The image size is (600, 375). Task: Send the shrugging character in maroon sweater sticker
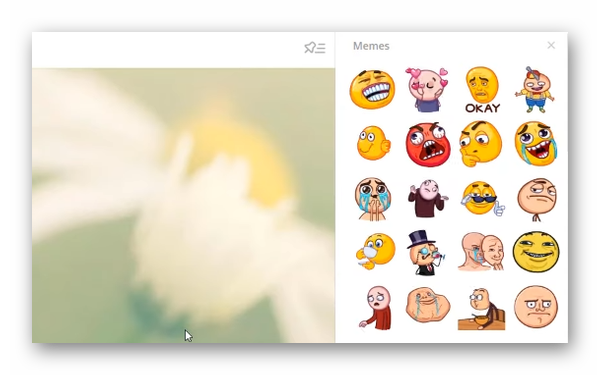click(427, 199)
